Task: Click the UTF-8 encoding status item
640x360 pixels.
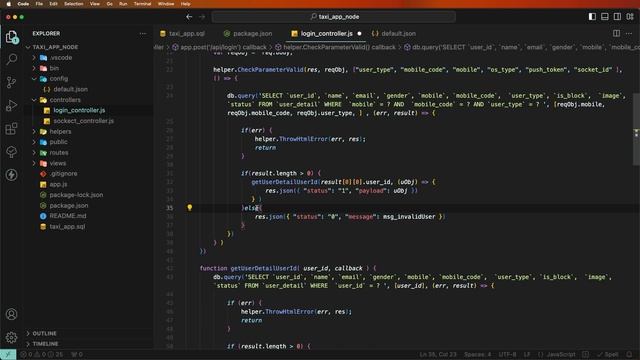Action: point(507,354)
